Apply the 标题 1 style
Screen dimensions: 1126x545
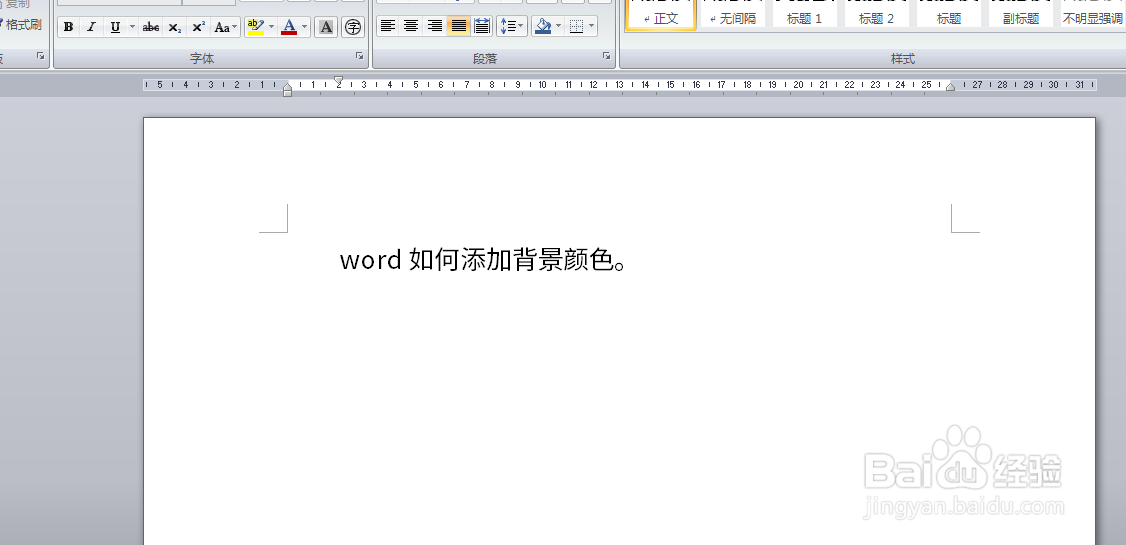click(x=805, y=16)
